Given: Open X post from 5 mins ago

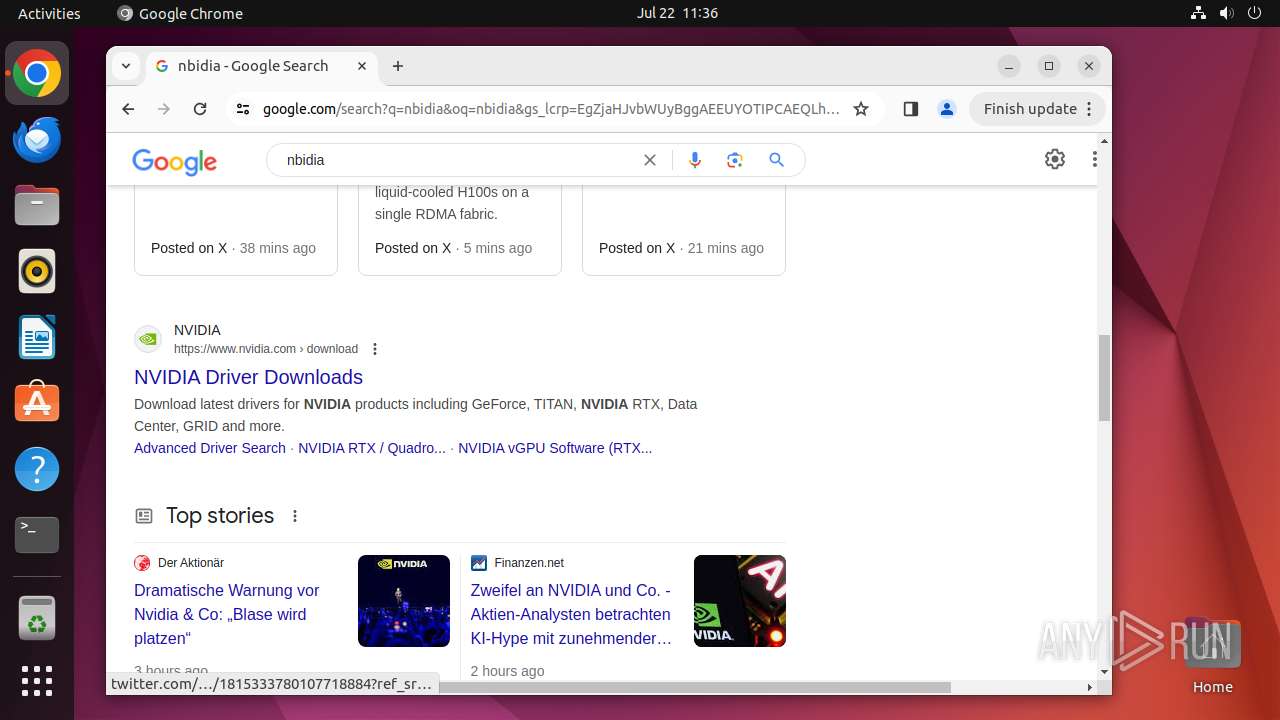Looking at the screenshot, I should (x=460, y=228).
